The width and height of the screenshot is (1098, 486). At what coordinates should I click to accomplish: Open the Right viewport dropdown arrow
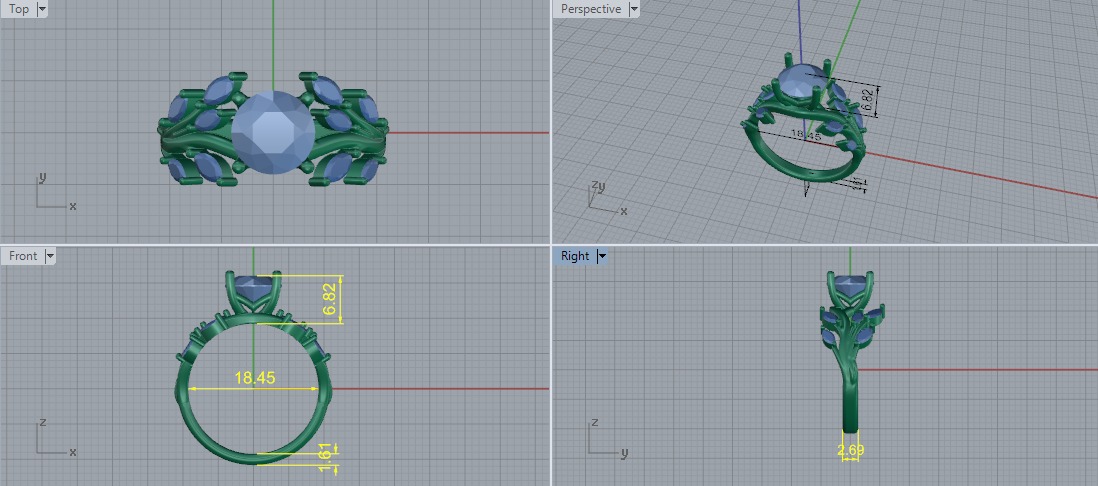602,256
